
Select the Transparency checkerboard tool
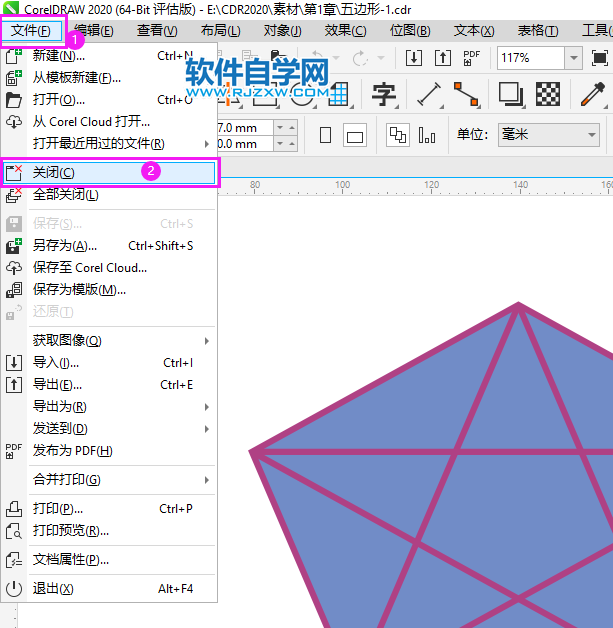(548, 95)
